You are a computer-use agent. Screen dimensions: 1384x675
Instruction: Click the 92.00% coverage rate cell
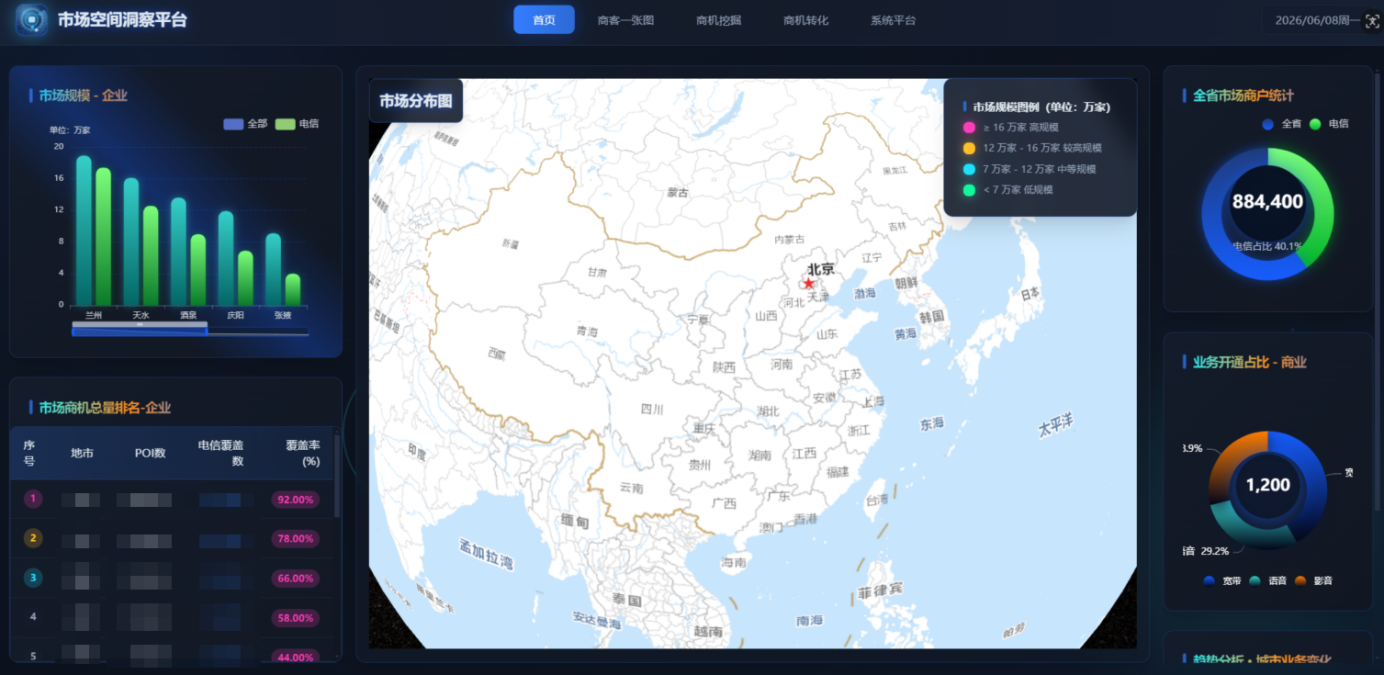click(295, 499)
